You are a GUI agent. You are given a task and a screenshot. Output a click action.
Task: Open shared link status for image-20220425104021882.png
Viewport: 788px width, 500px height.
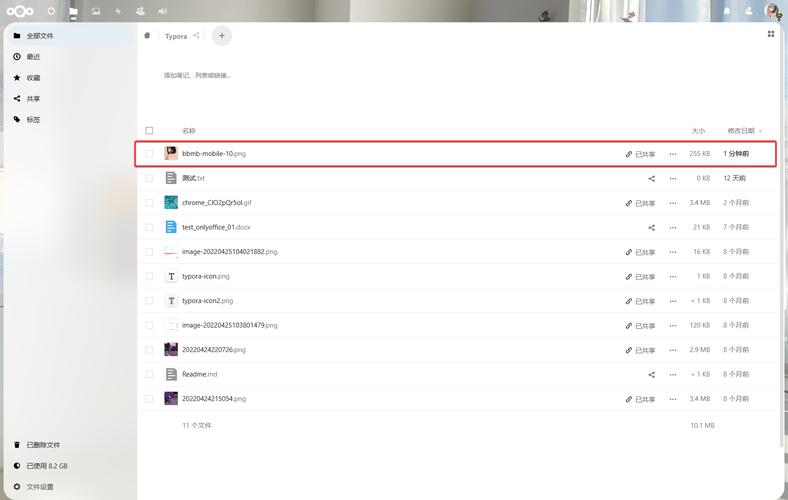[640, 252]
